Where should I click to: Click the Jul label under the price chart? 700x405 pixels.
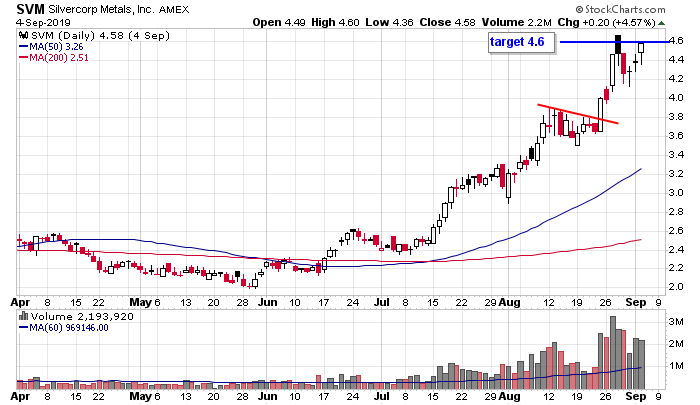point(382,302)
